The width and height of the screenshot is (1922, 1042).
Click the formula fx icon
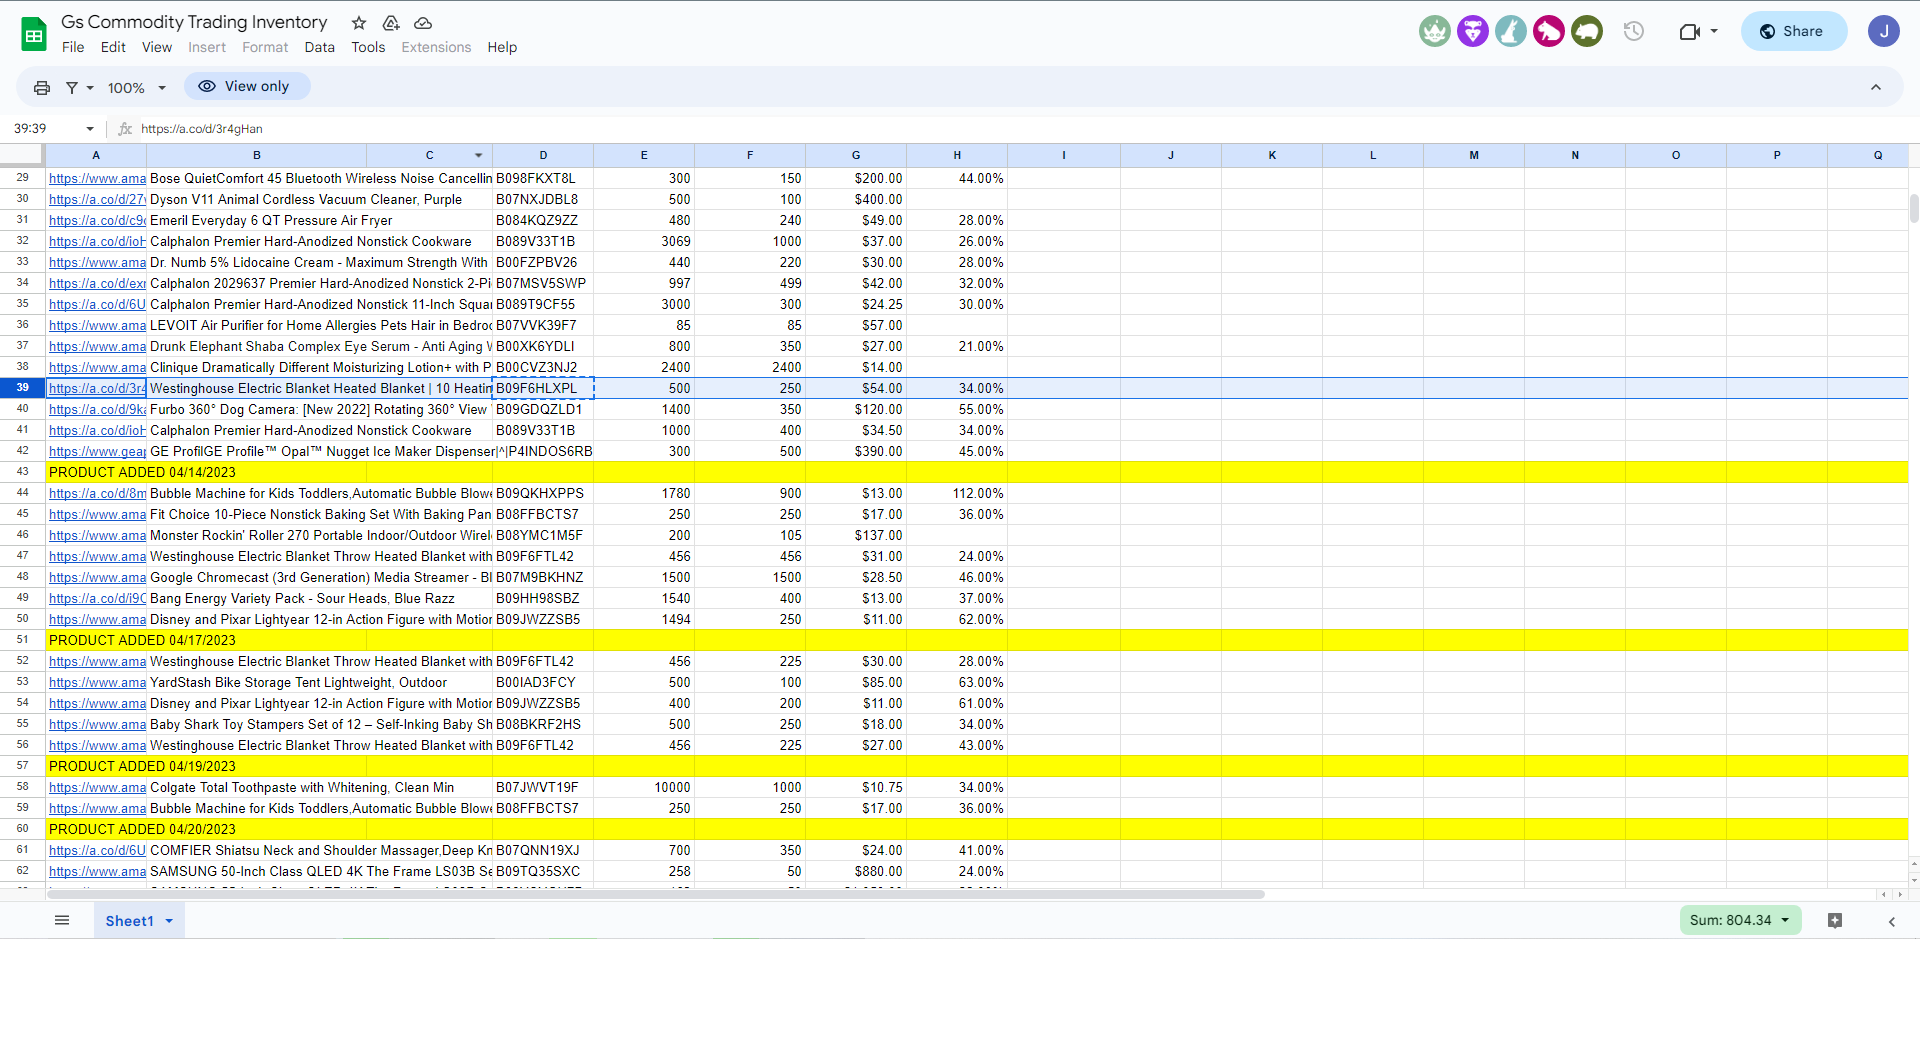coord(125,129)
